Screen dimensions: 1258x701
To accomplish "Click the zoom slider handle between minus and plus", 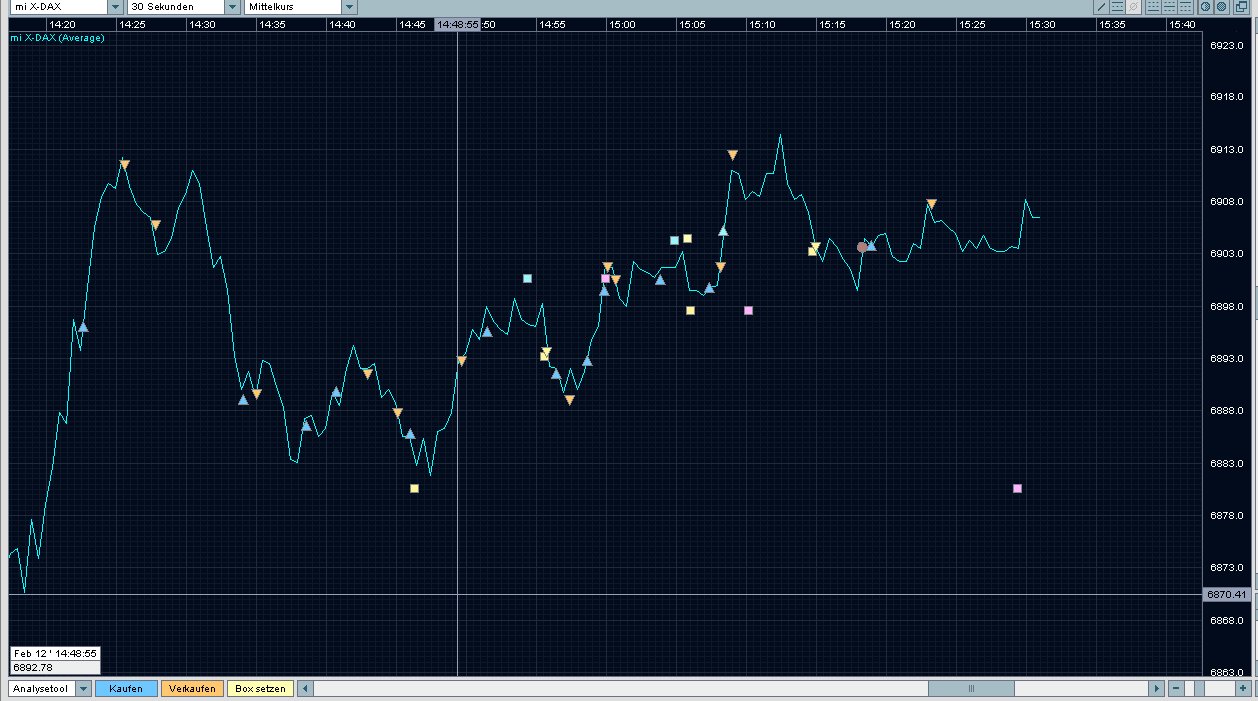I will pos(1200,689).
